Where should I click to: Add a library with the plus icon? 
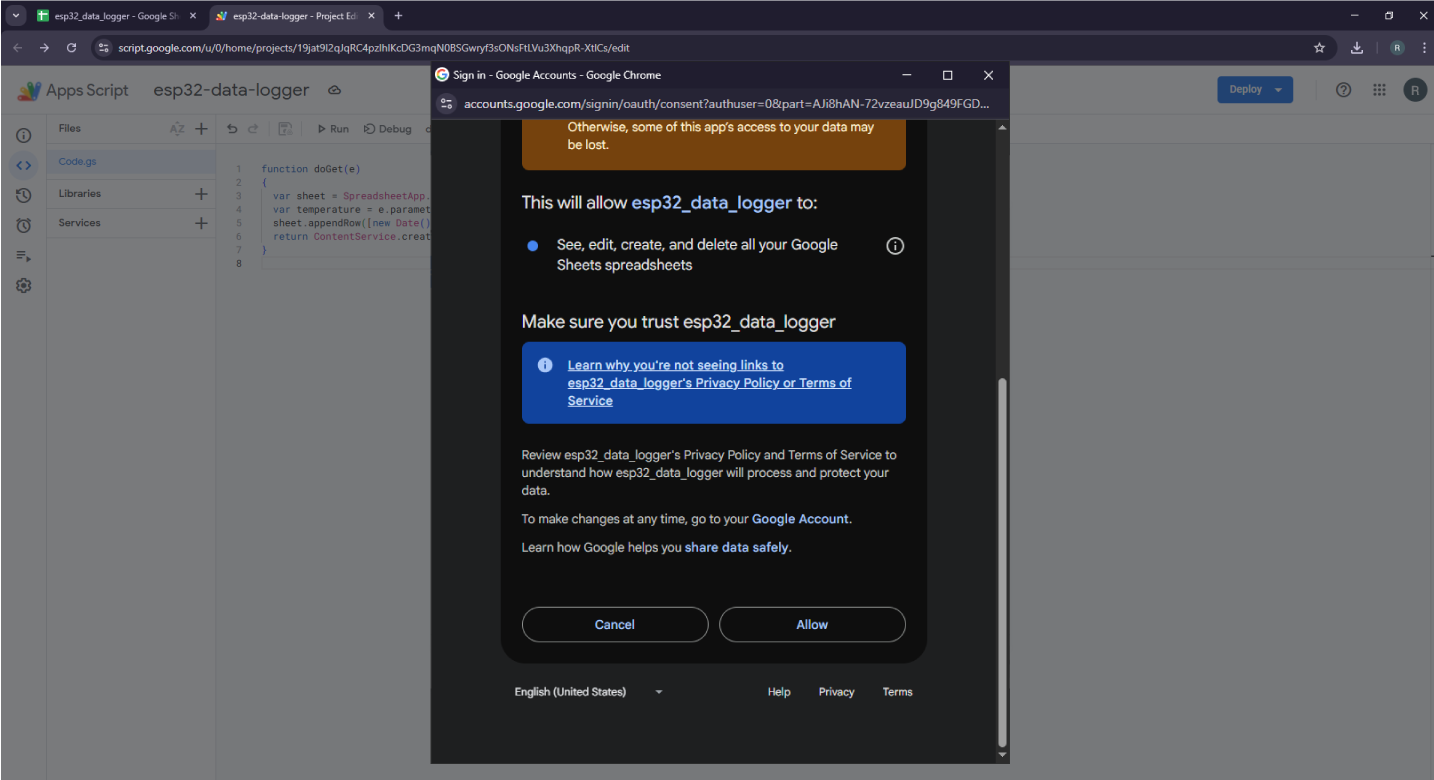pos(201,194)
